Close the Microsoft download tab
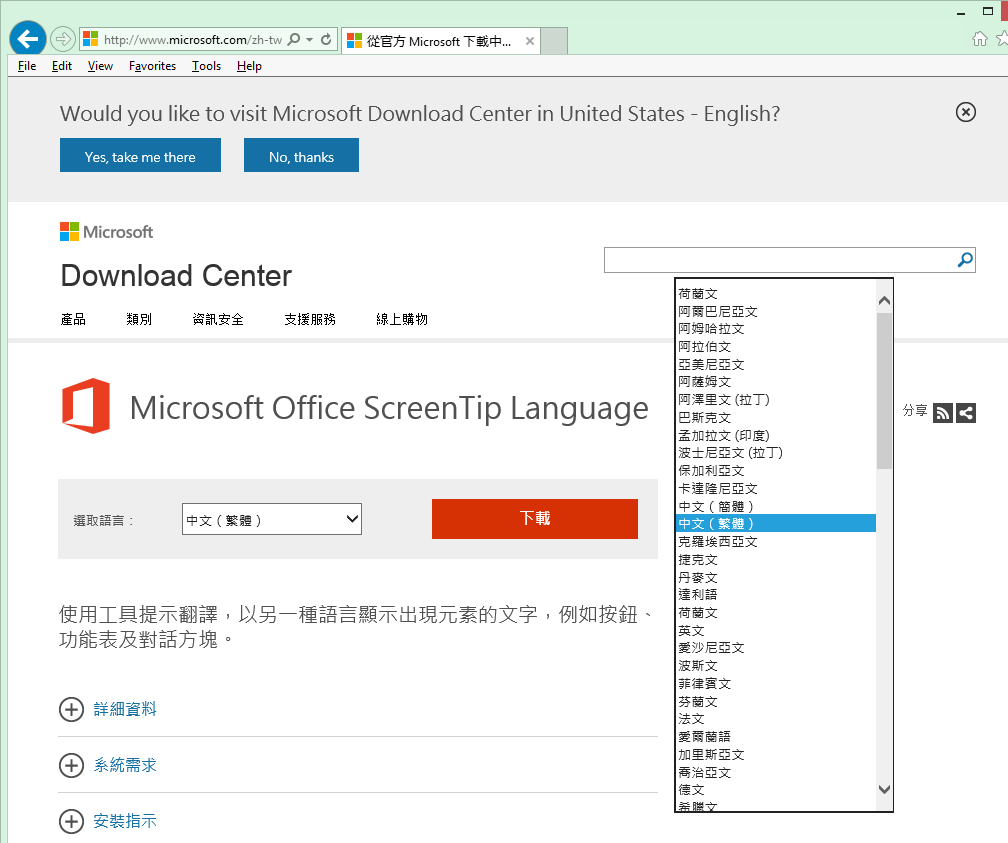Viewport: 1008px width, 843px height. 530,41
